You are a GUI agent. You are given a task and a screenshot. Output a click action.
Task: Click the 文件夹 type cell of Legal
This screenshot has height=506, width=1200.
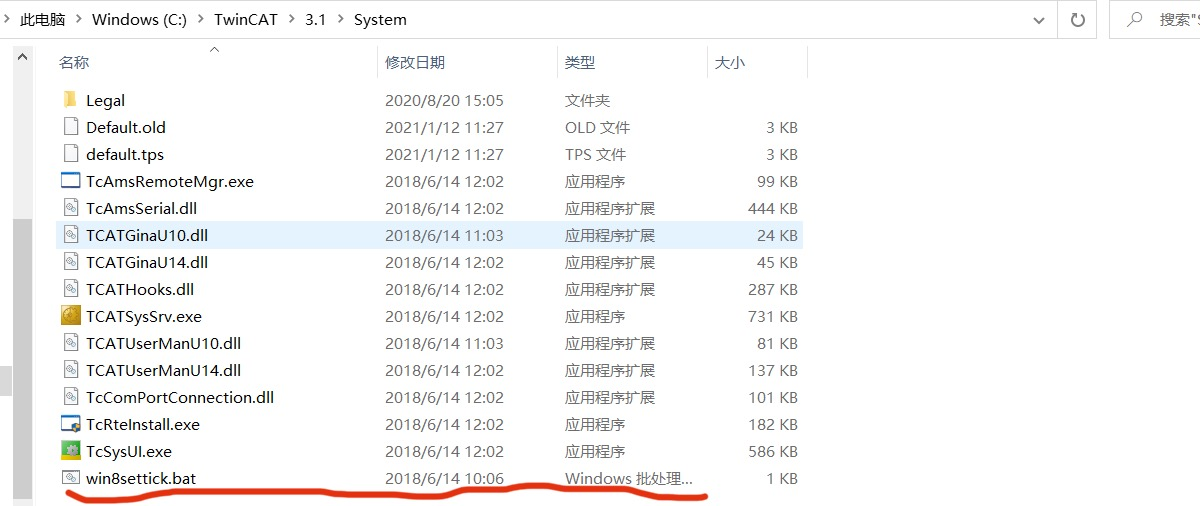pyautogui.click(x=587, y=100)
